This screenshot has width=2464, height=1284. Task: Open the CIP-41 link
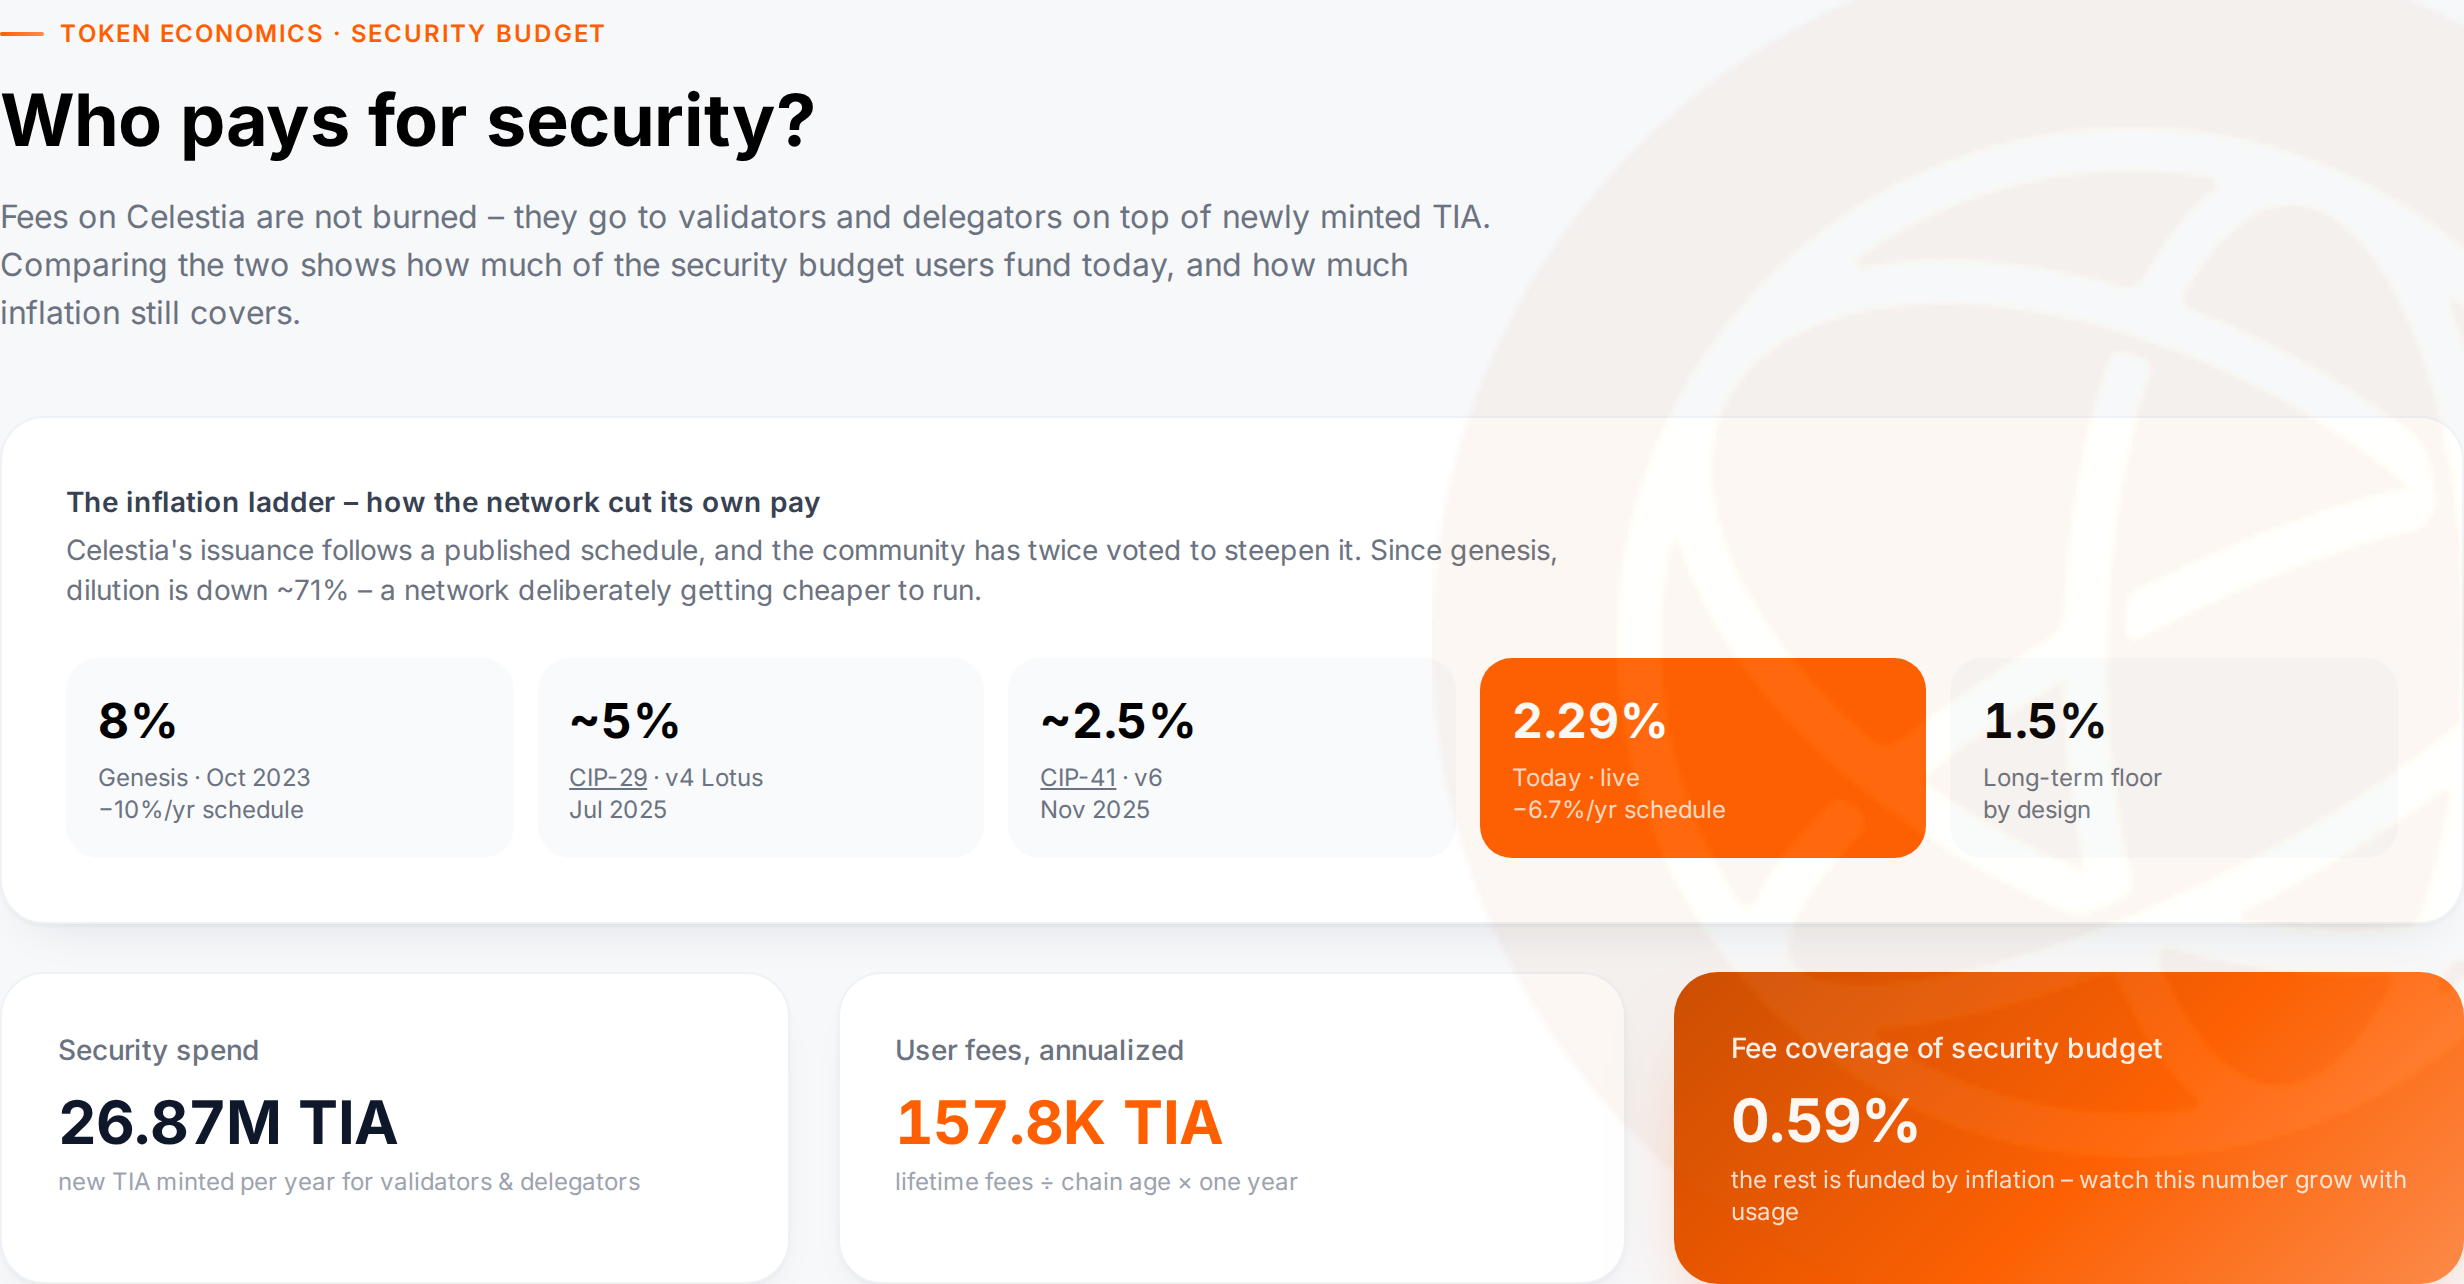pyautogui.click(x=1078, y=777)
